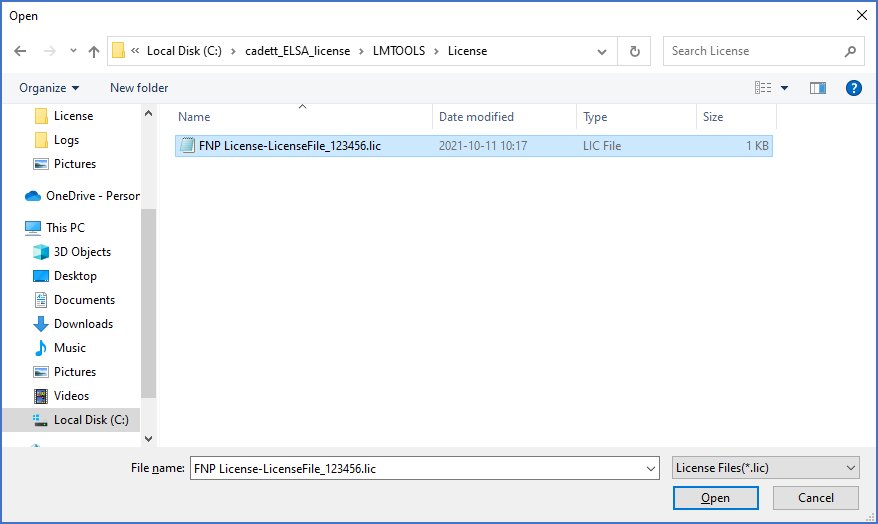Select the Logs folder in the sidebar
This screenshot has height=524, width=878.
[66, 140]
